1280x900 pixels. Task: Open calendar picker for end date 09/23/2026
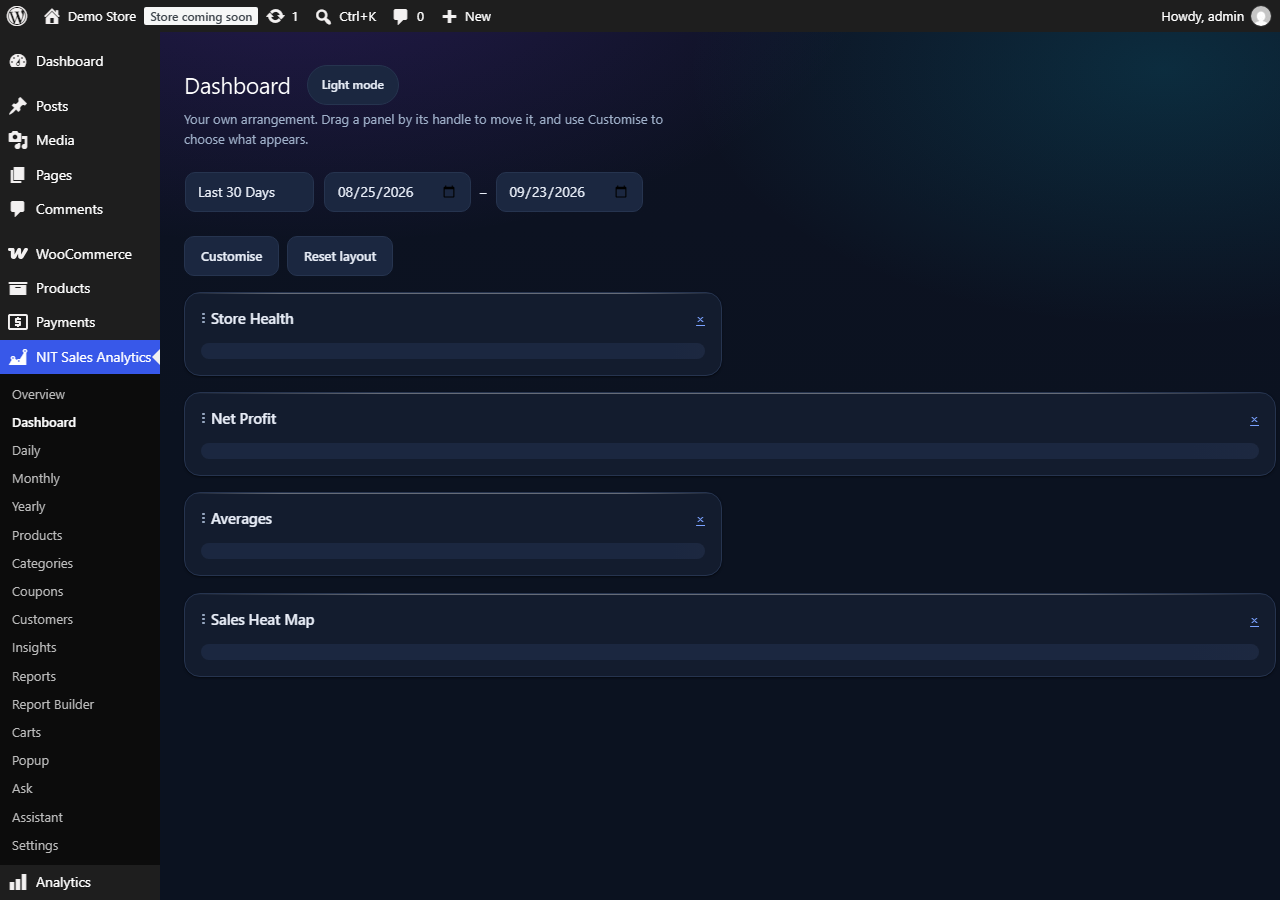click(621, 192)
